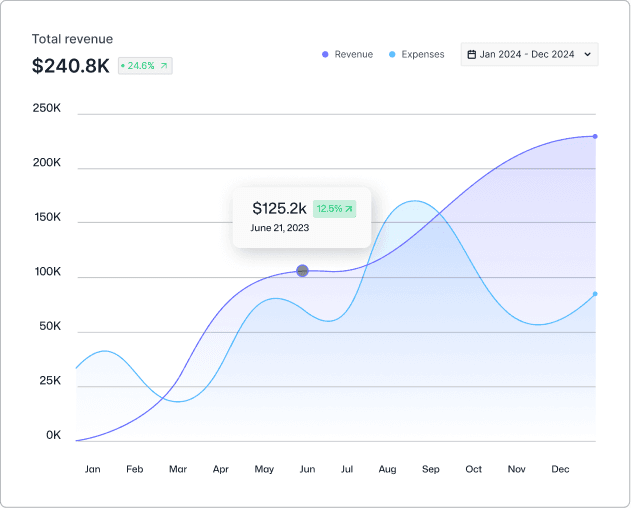Click the $125.2k value in the tooltip

[x=279, y=209]
